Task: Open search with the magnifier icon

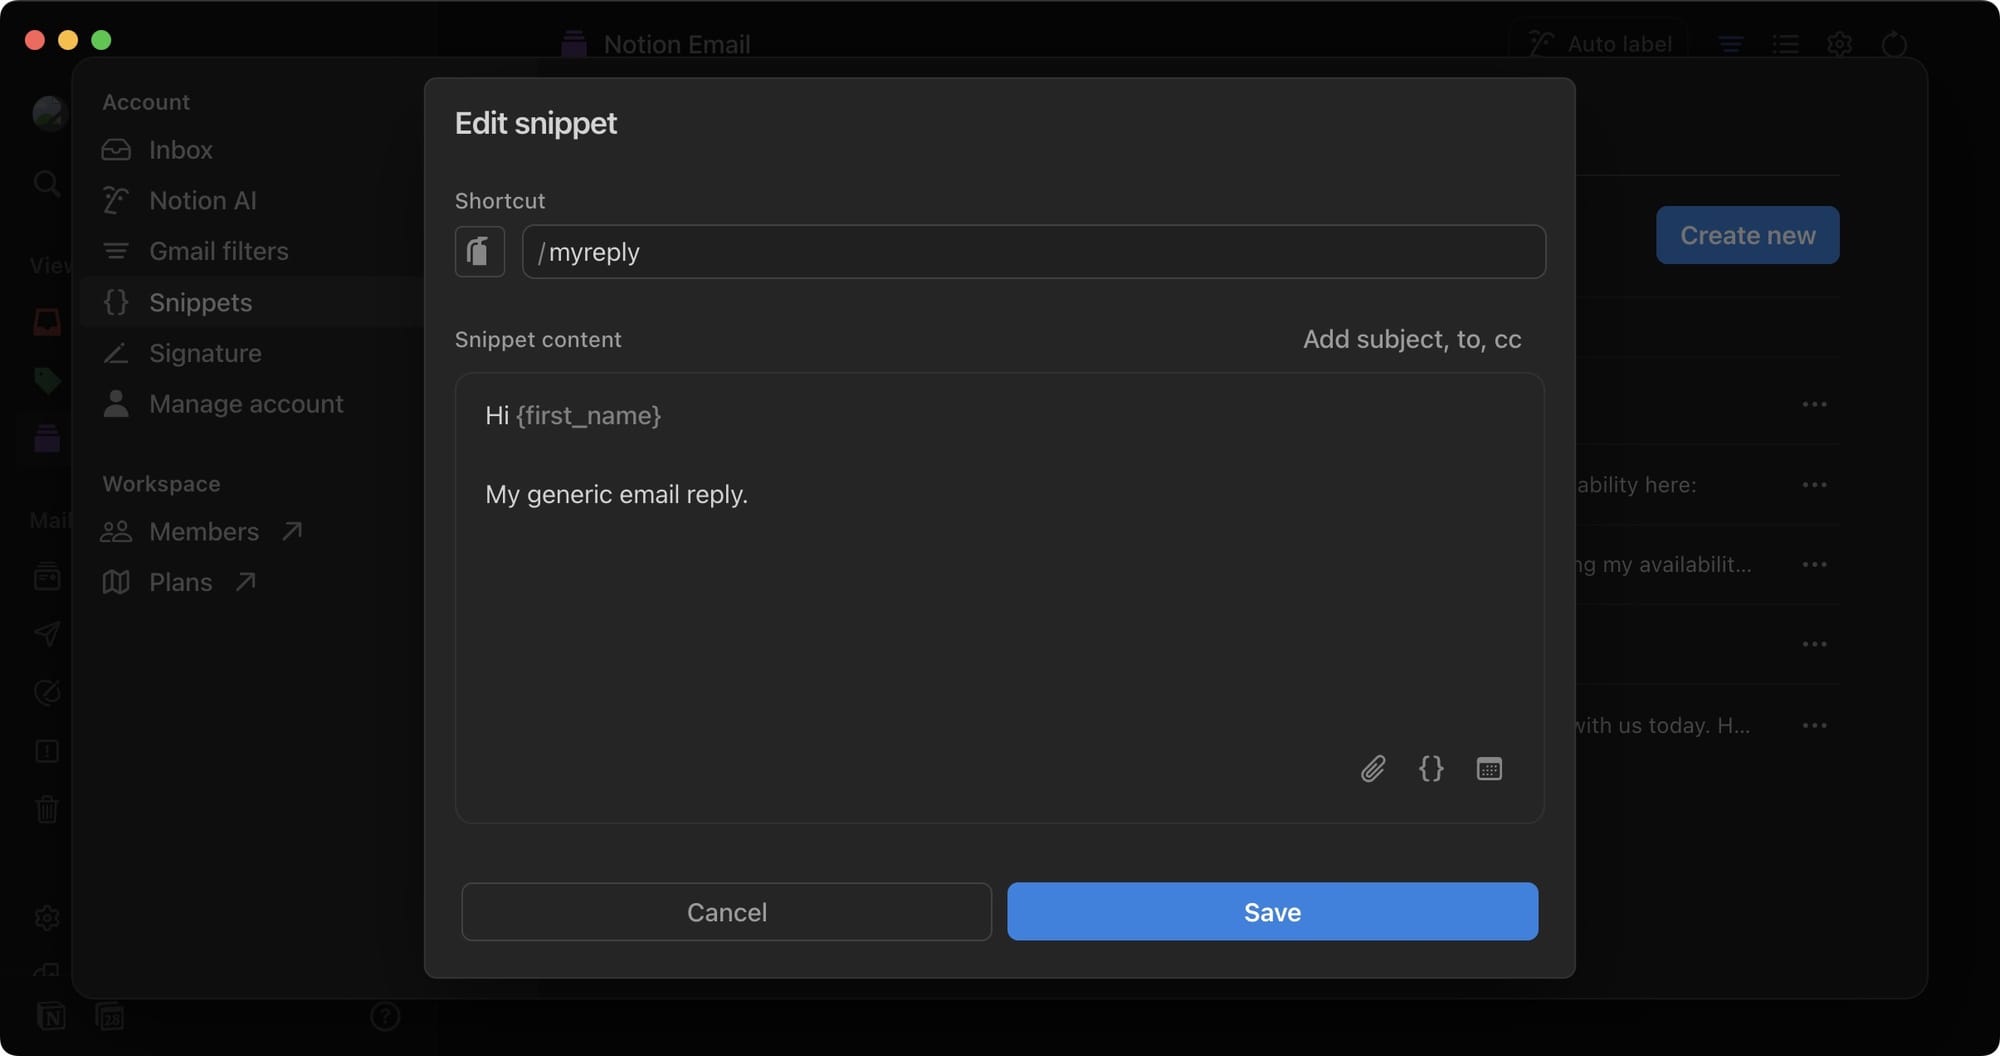Action: tap(47, 183)
